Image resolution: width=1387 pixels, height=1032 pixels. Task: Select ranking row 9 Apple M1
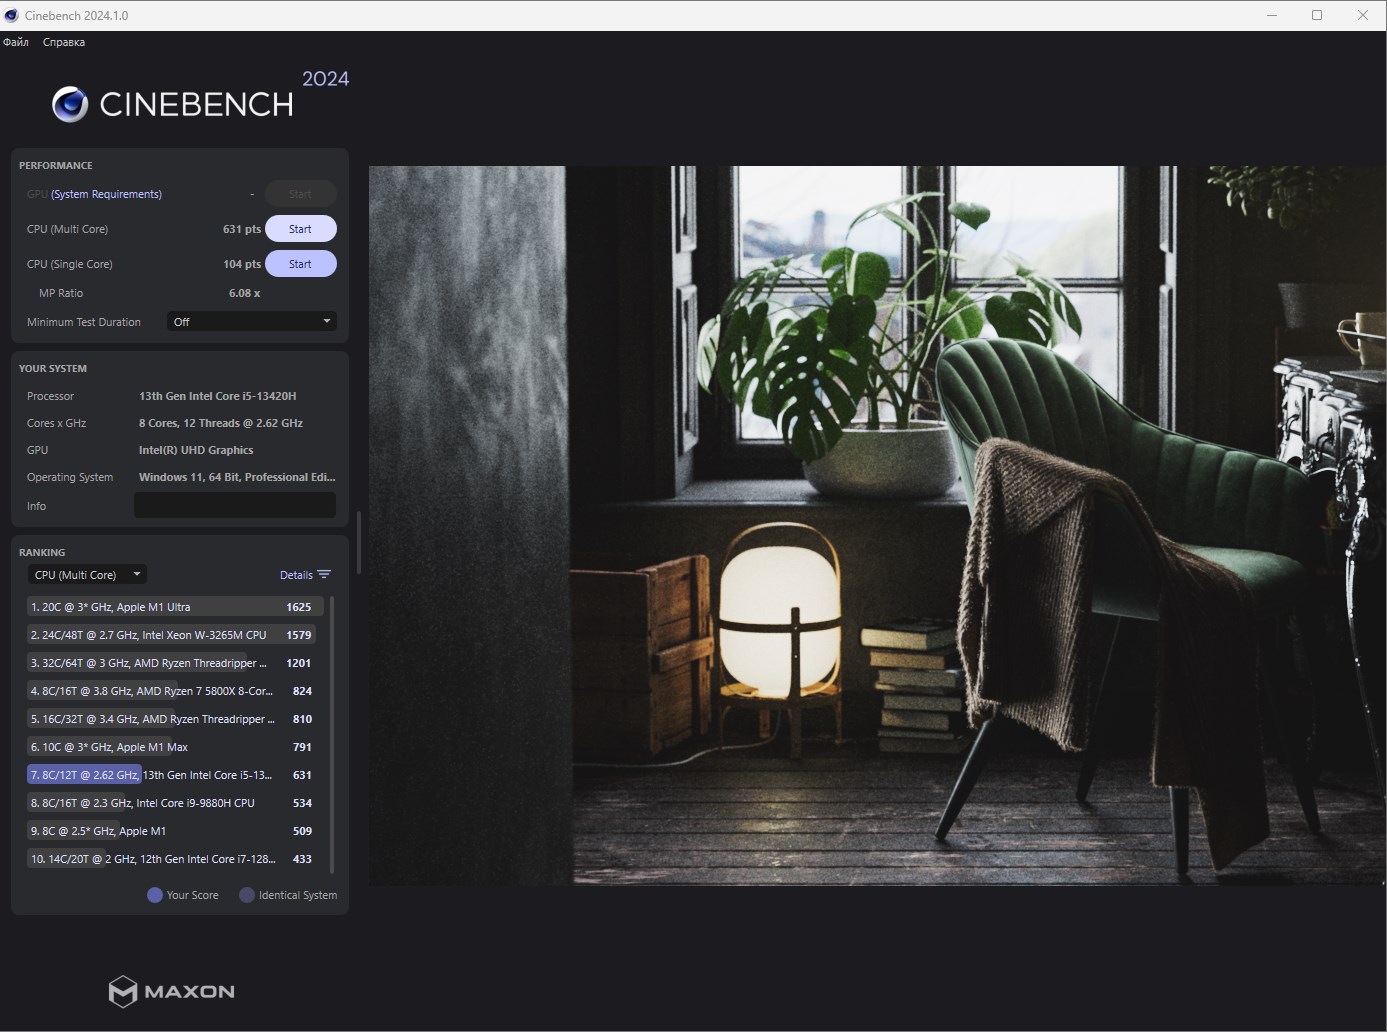(x=175, y=831)
